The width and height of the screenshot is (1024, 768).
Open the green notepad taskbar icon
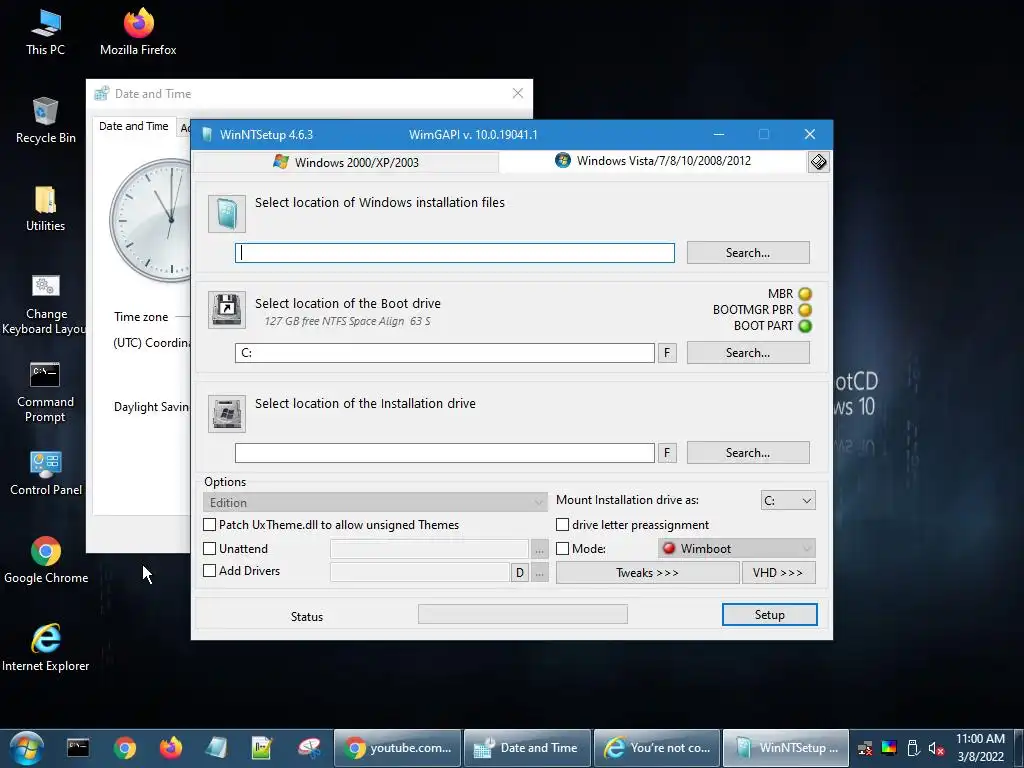coord(262,748)
